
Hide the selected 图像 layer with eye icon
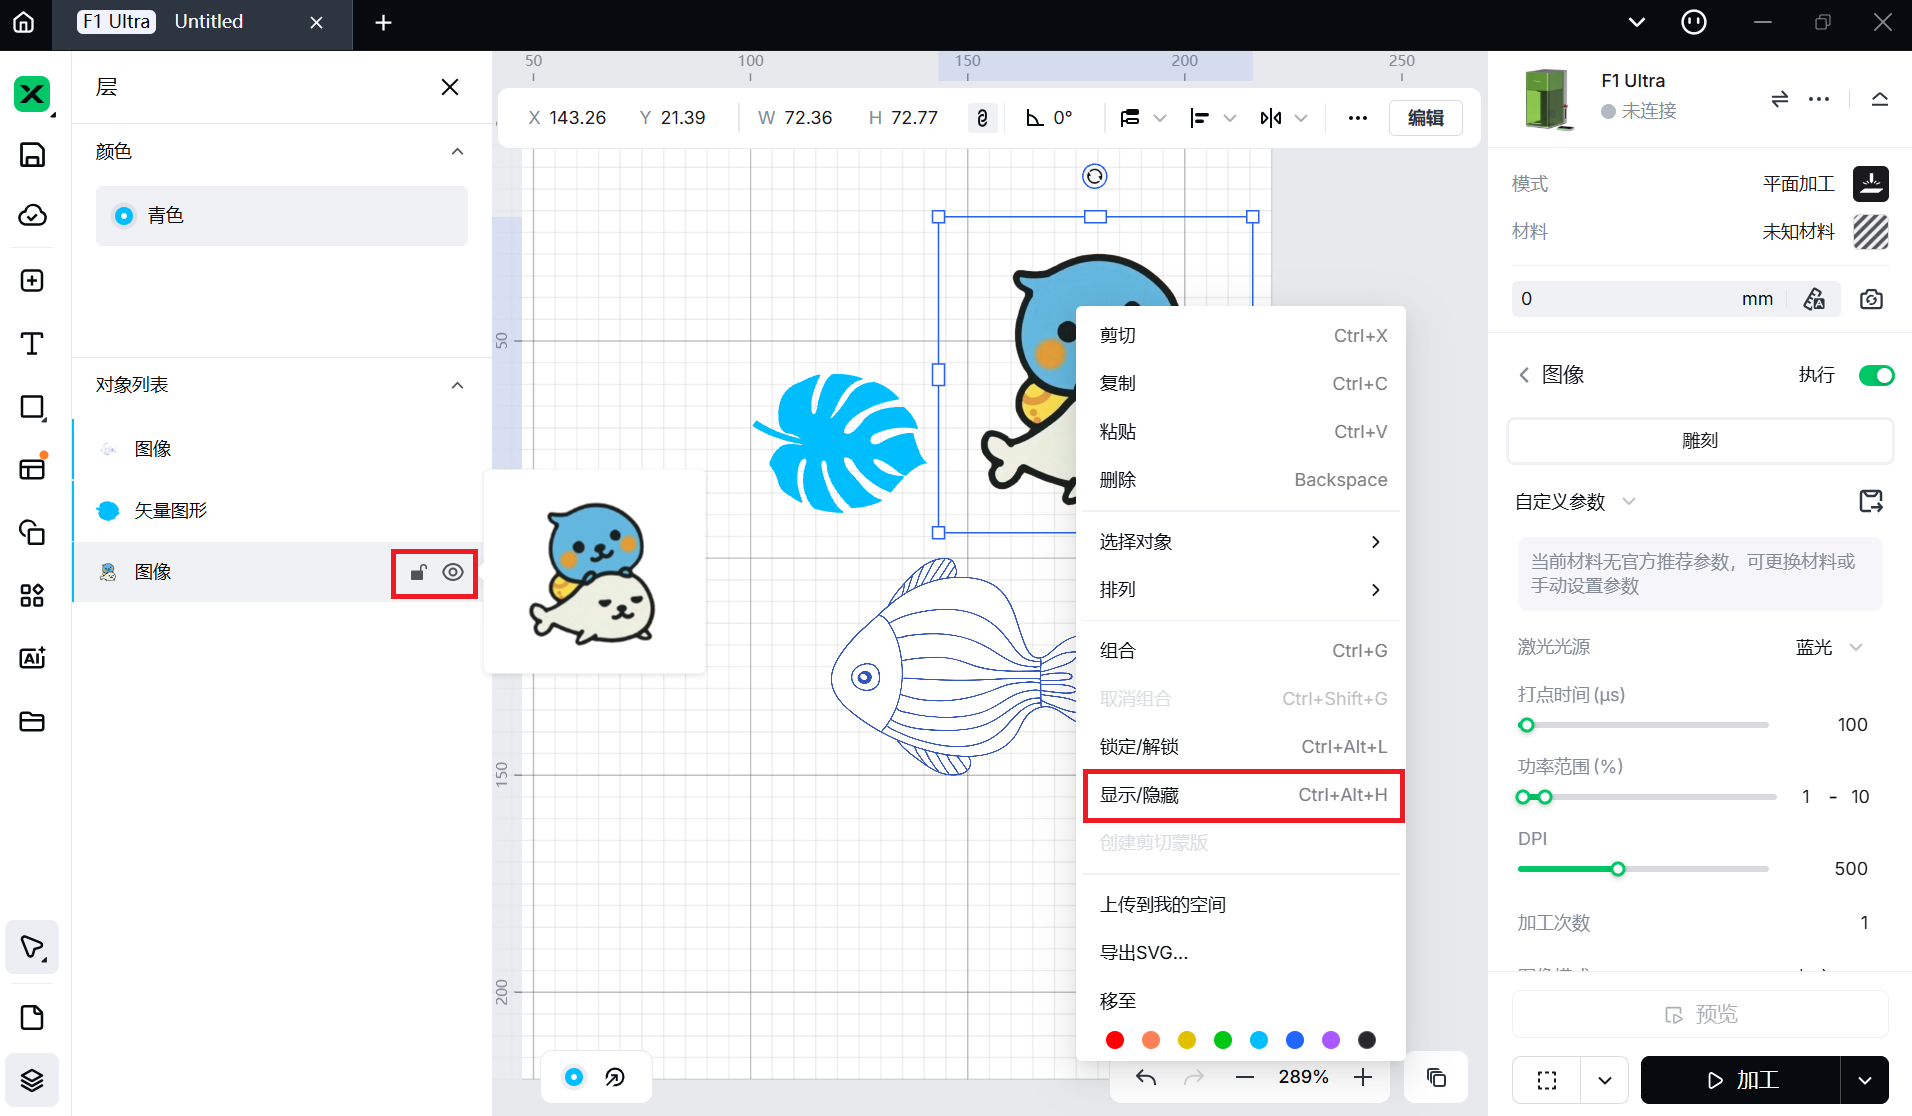[453, 572]
